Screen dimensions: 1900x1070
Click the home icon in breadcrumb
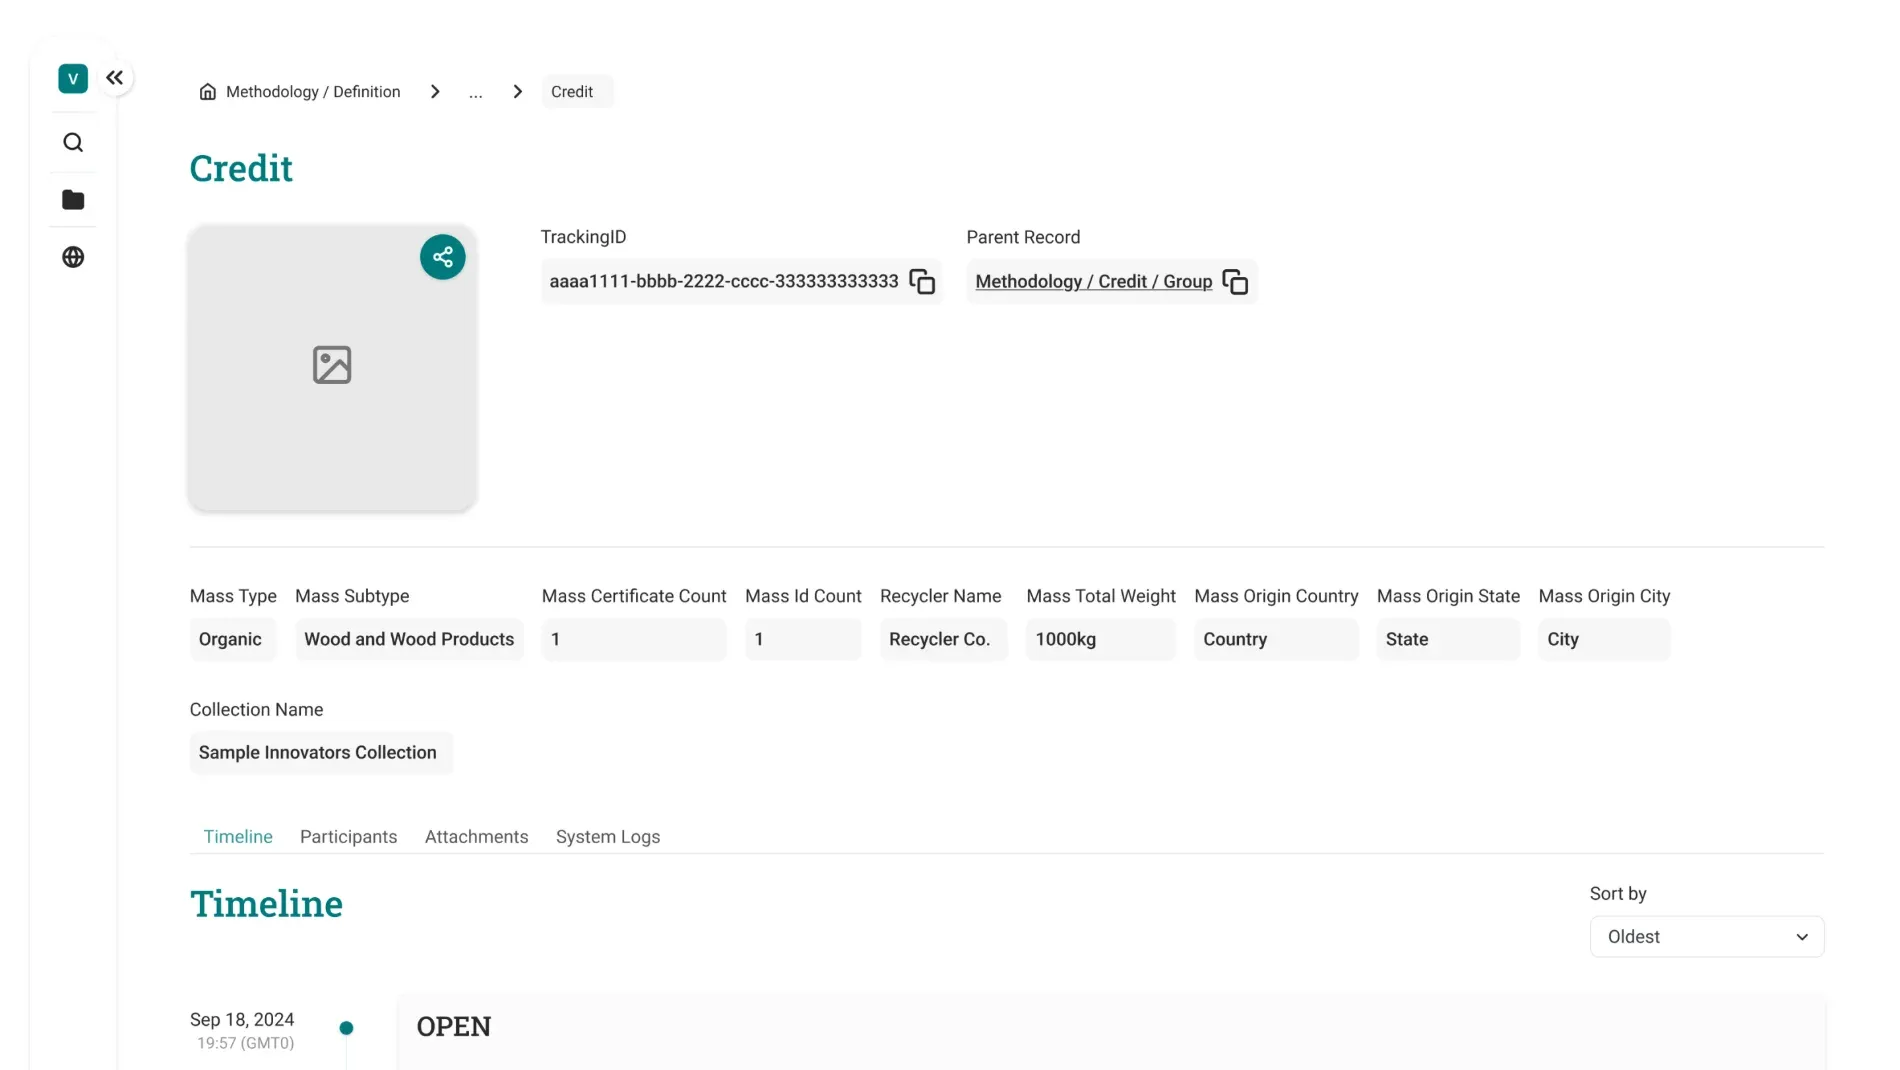point(208,92)
